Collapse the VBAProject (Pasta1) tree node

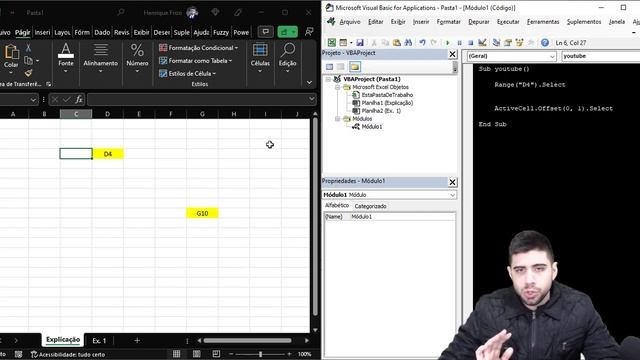(x=328, y=79)
